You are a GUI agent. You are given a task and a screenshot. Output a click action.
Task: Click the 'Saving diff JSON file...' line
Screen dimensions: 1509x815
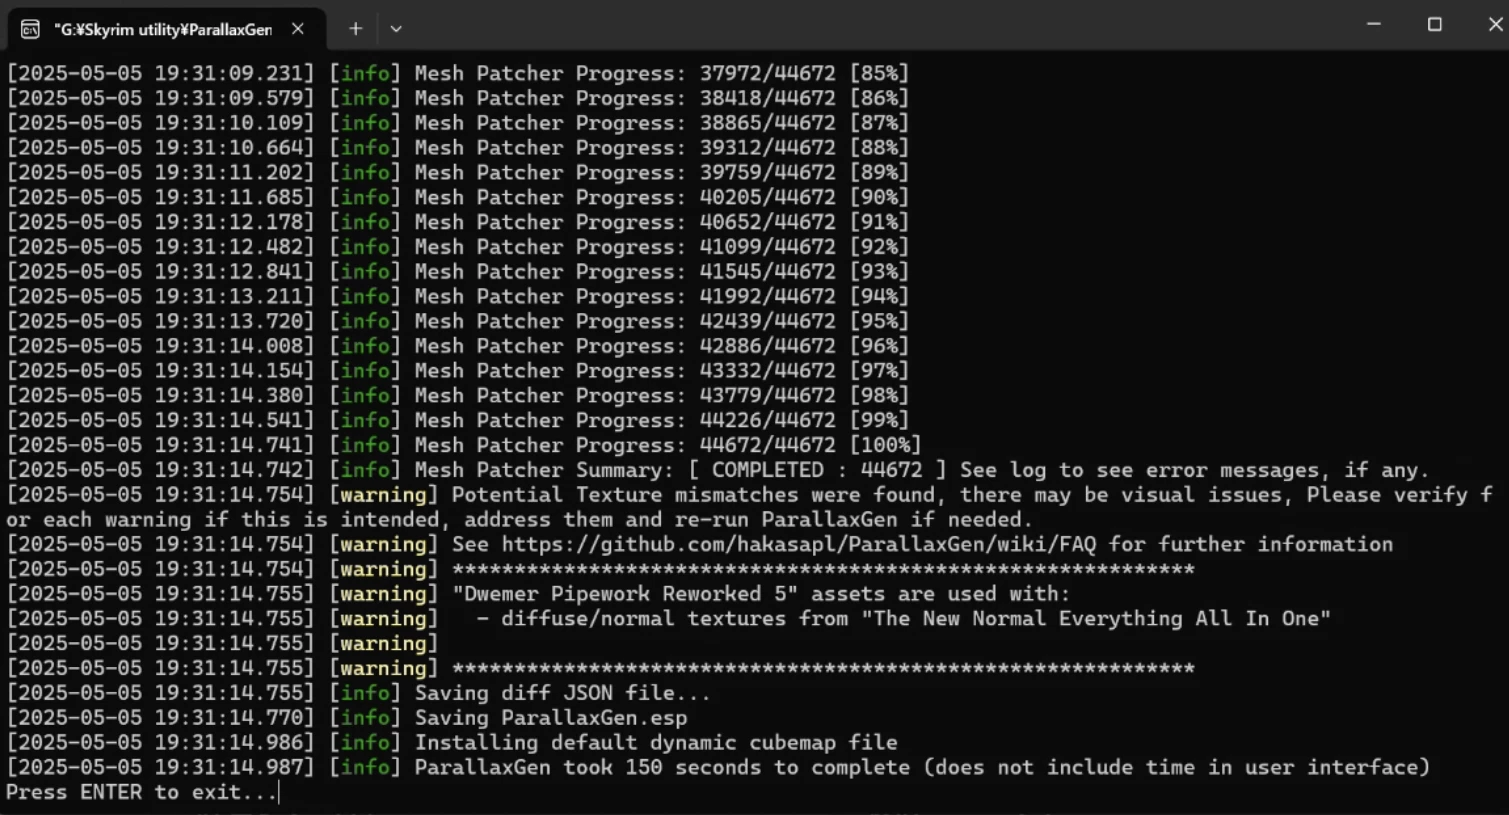(x=358, y=693)
